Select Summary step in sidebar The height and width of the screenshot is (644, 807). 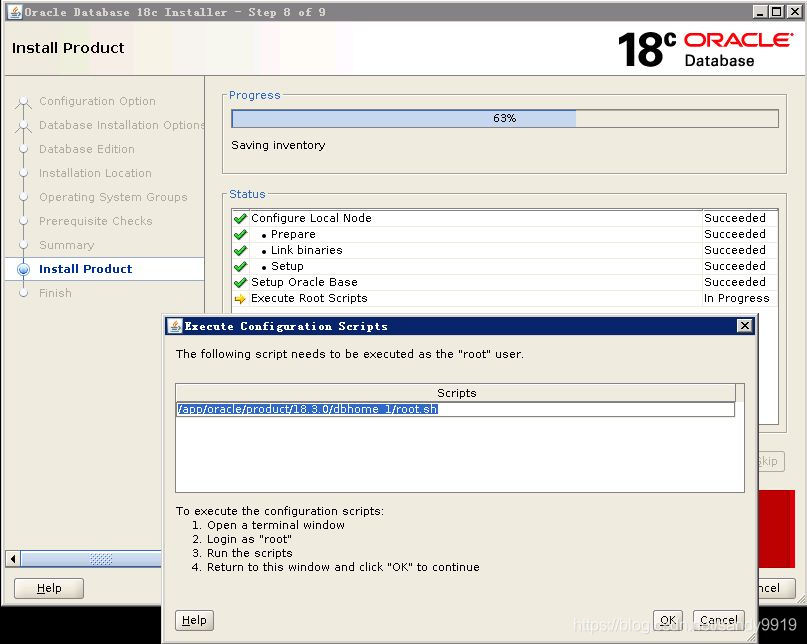[66, 245]
